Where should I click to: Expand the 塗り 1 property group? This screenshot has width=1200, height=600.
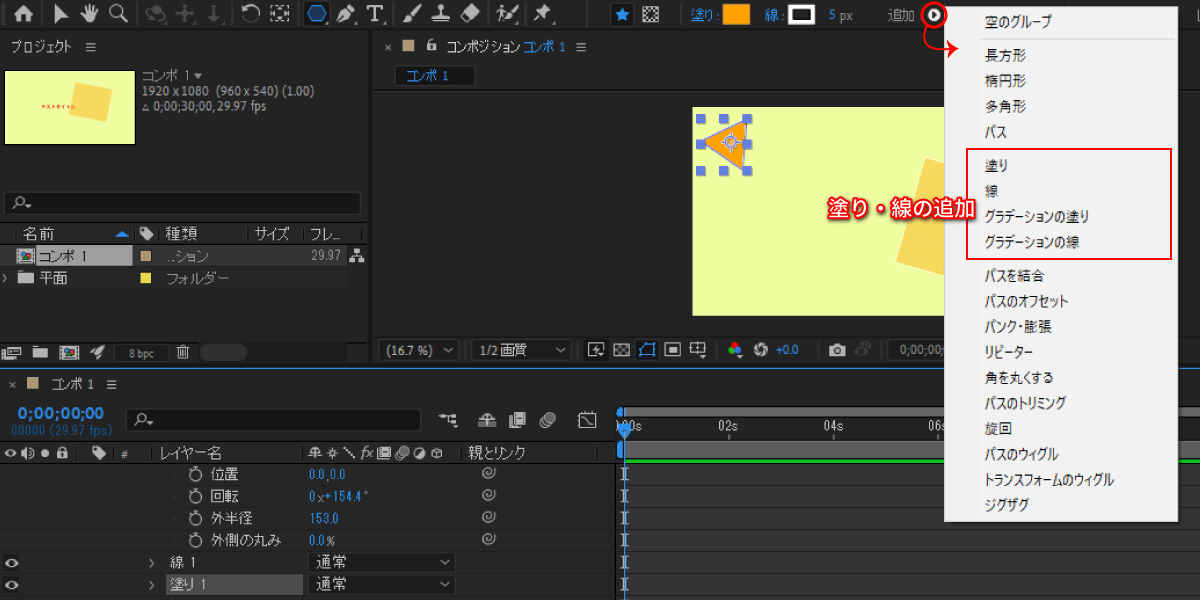click(x=152, y=584)
